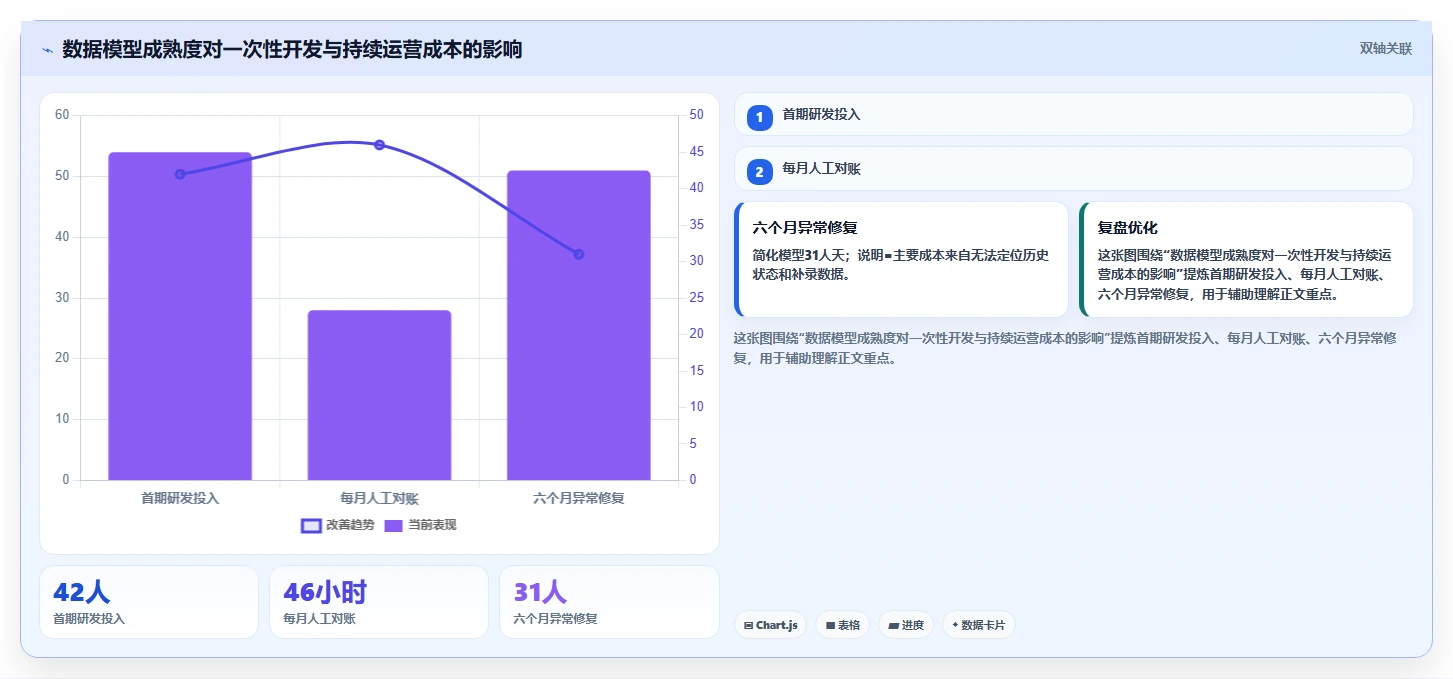Click the 31人 stat card
Viewport: 1453px width, 679px height.
pyautogui.click(x=609, y=602)
